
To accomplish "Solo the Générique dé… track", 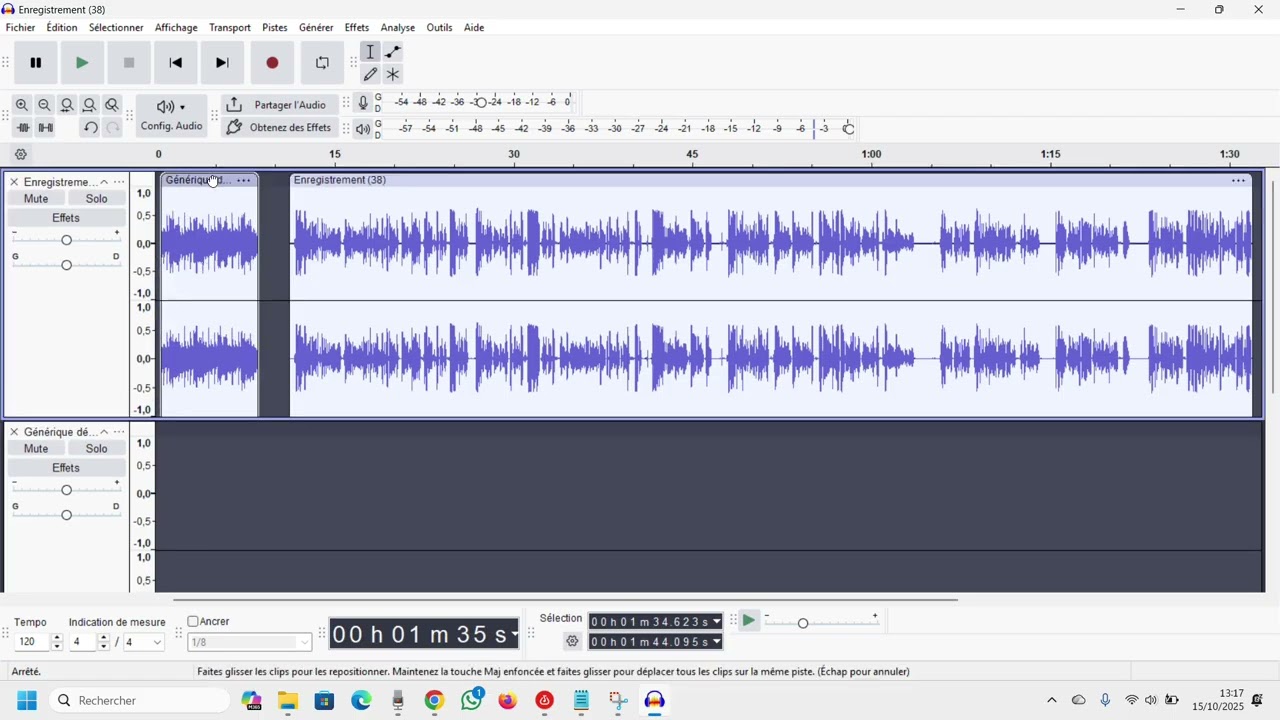I will pos(97,449).
